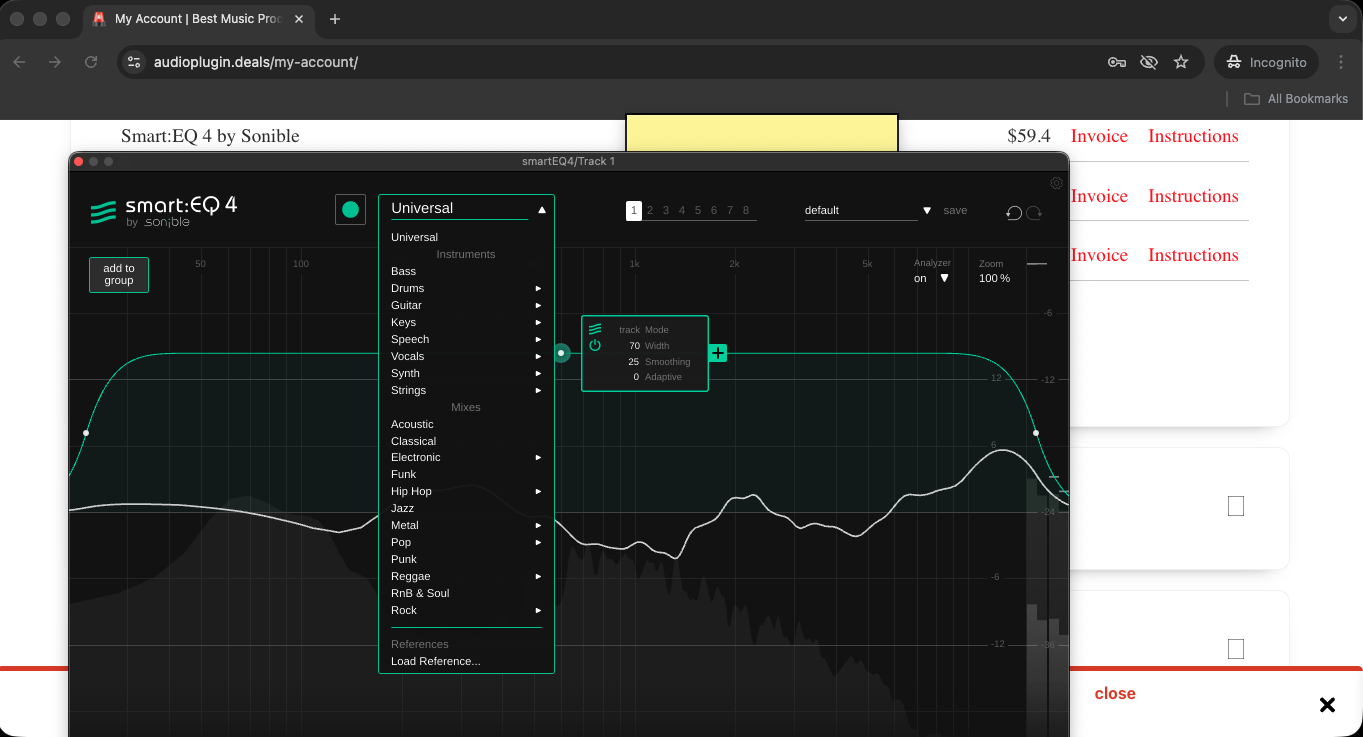Toggle the band power button off
Viewport: 1363px width, 737px height.
point(597,346)
